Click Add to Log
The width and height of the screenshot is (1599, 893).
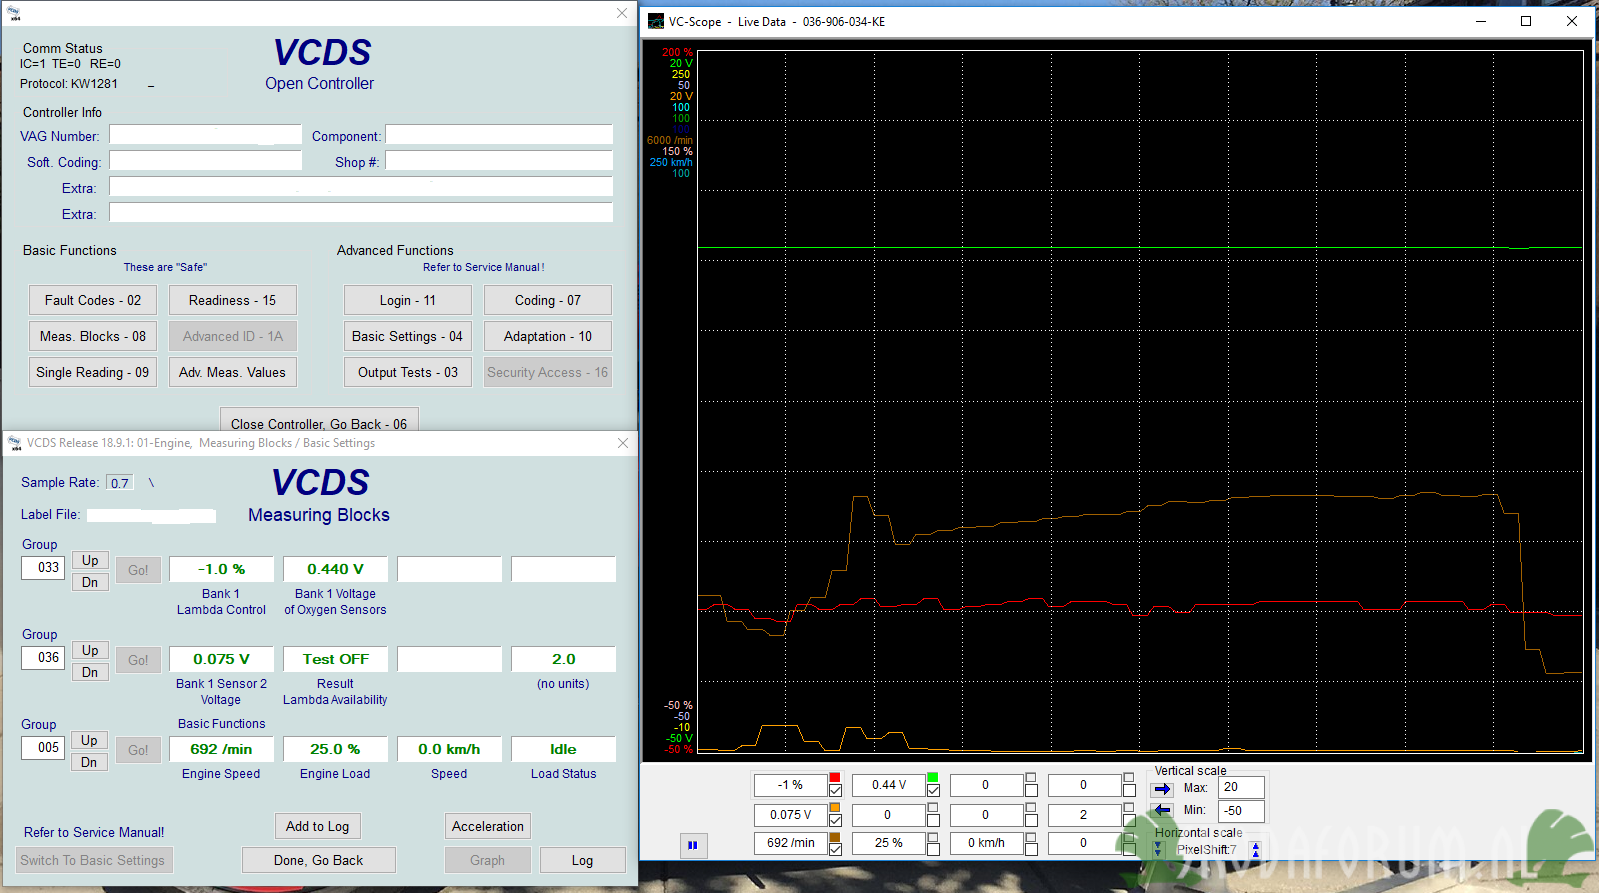tap(318, 826)
